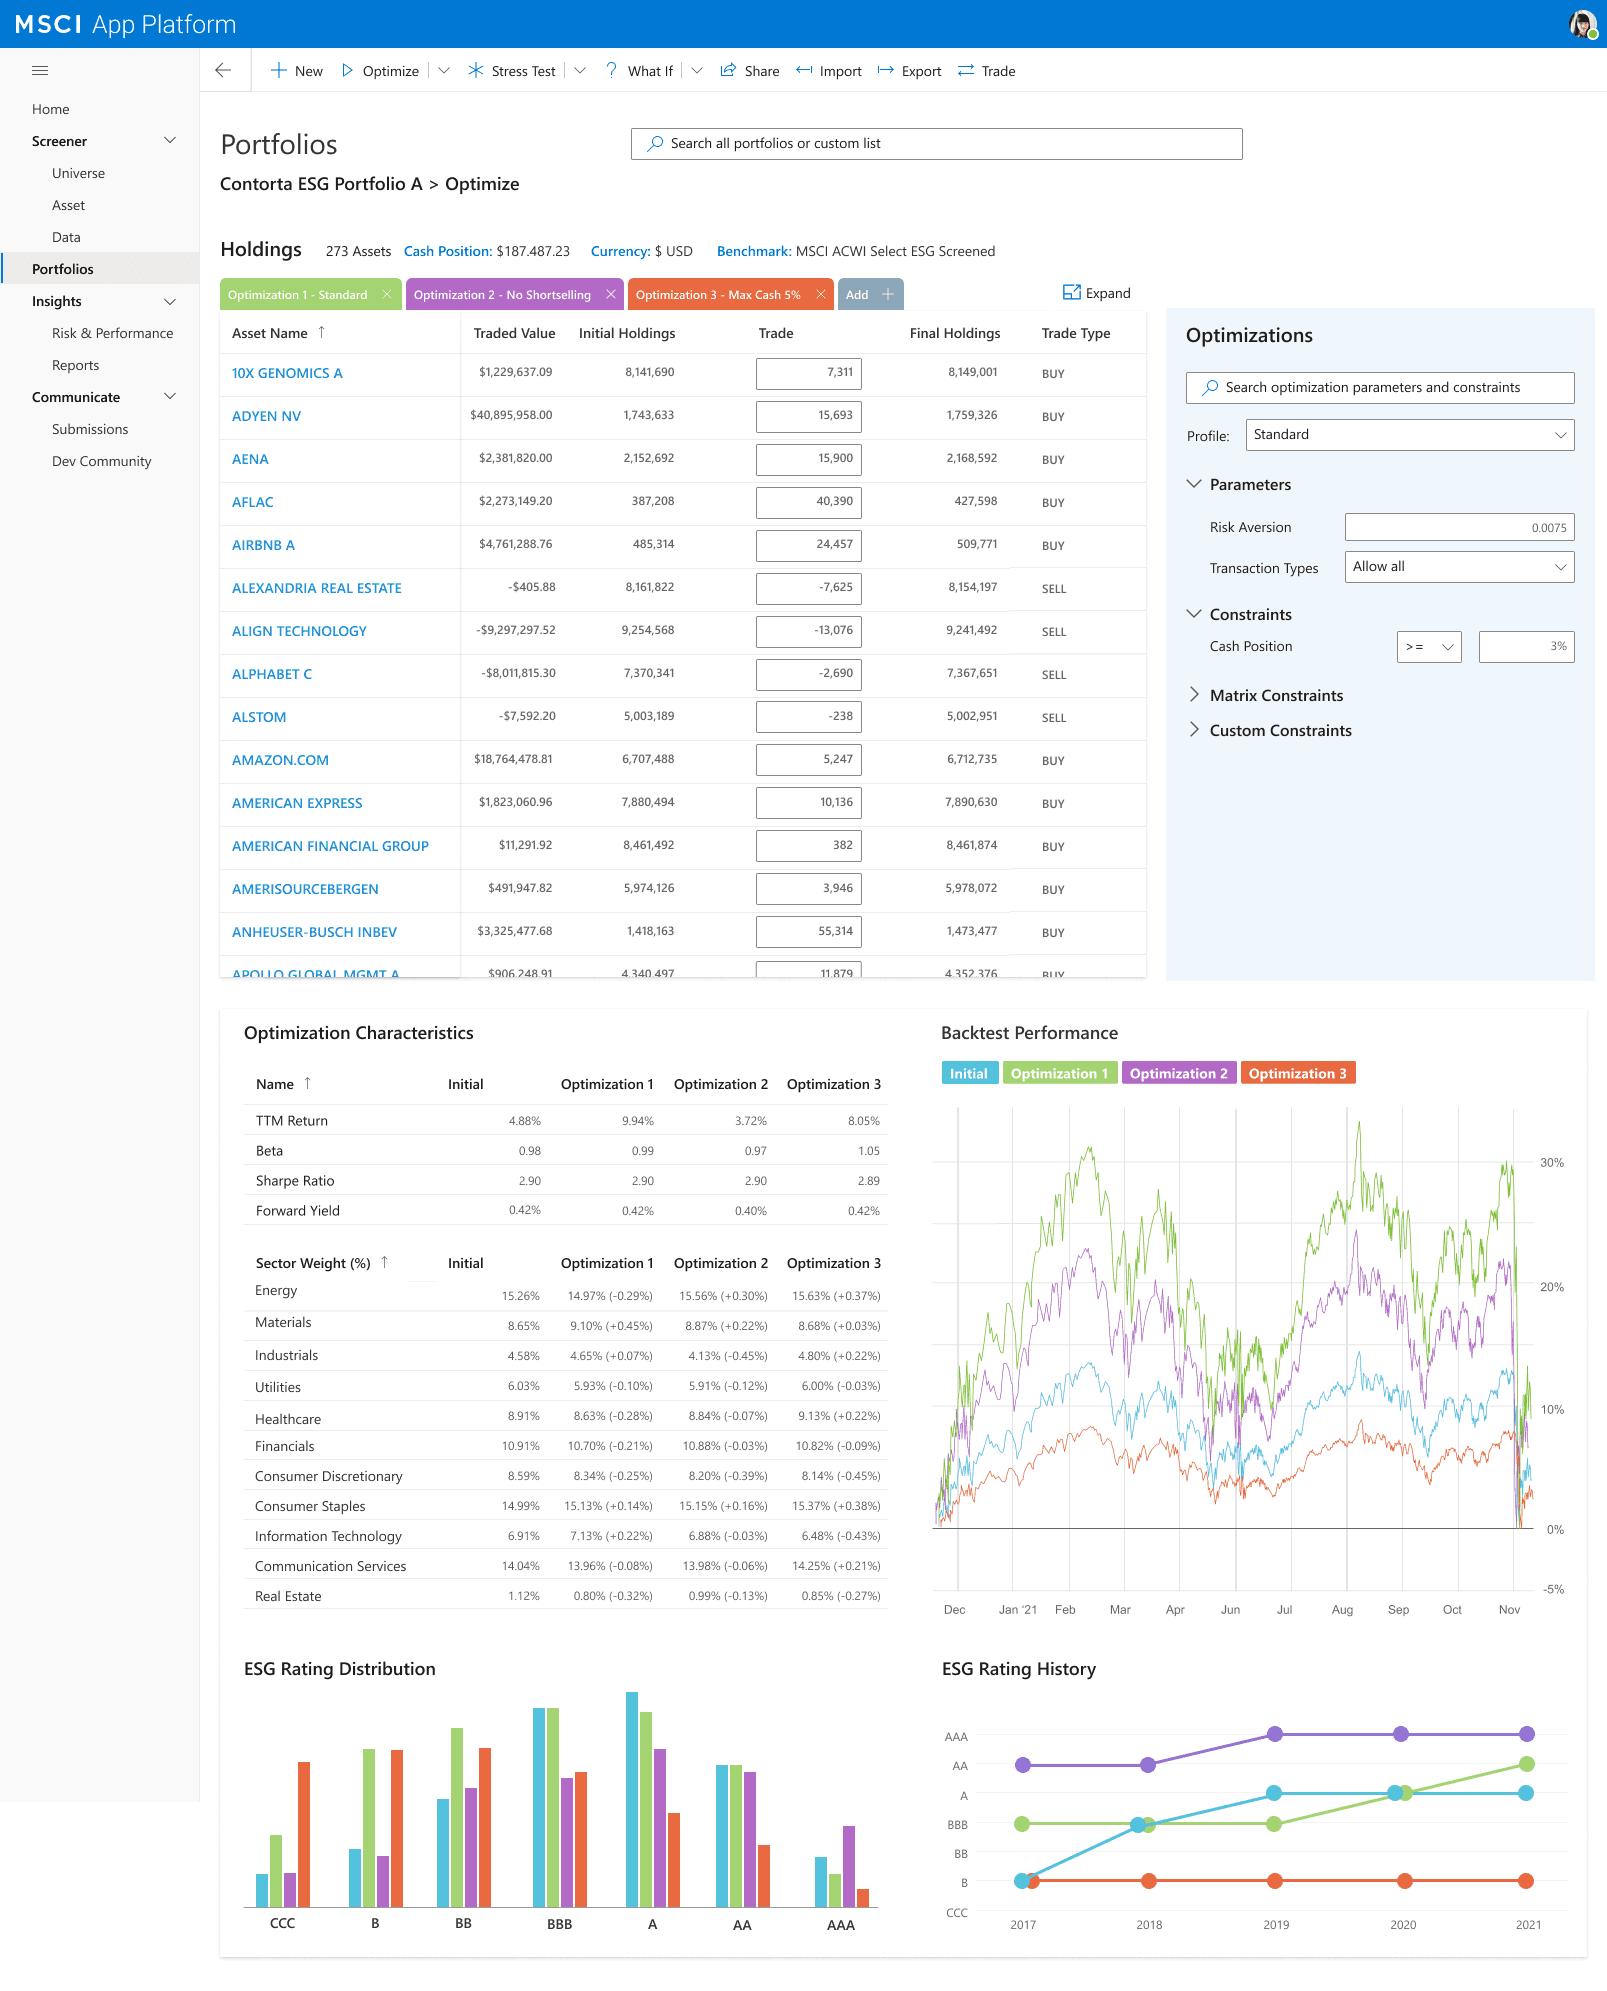
Task: Click the Cash Position header label
Action: 448,251
